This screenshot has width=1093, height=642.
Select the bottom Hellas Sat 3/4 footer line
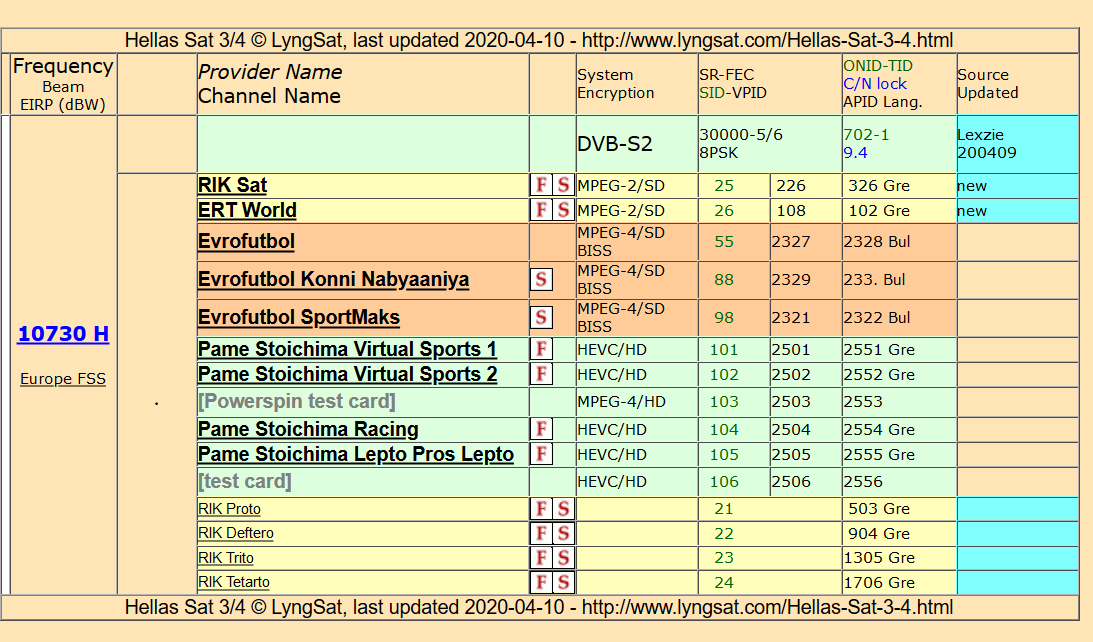[540, 607]
